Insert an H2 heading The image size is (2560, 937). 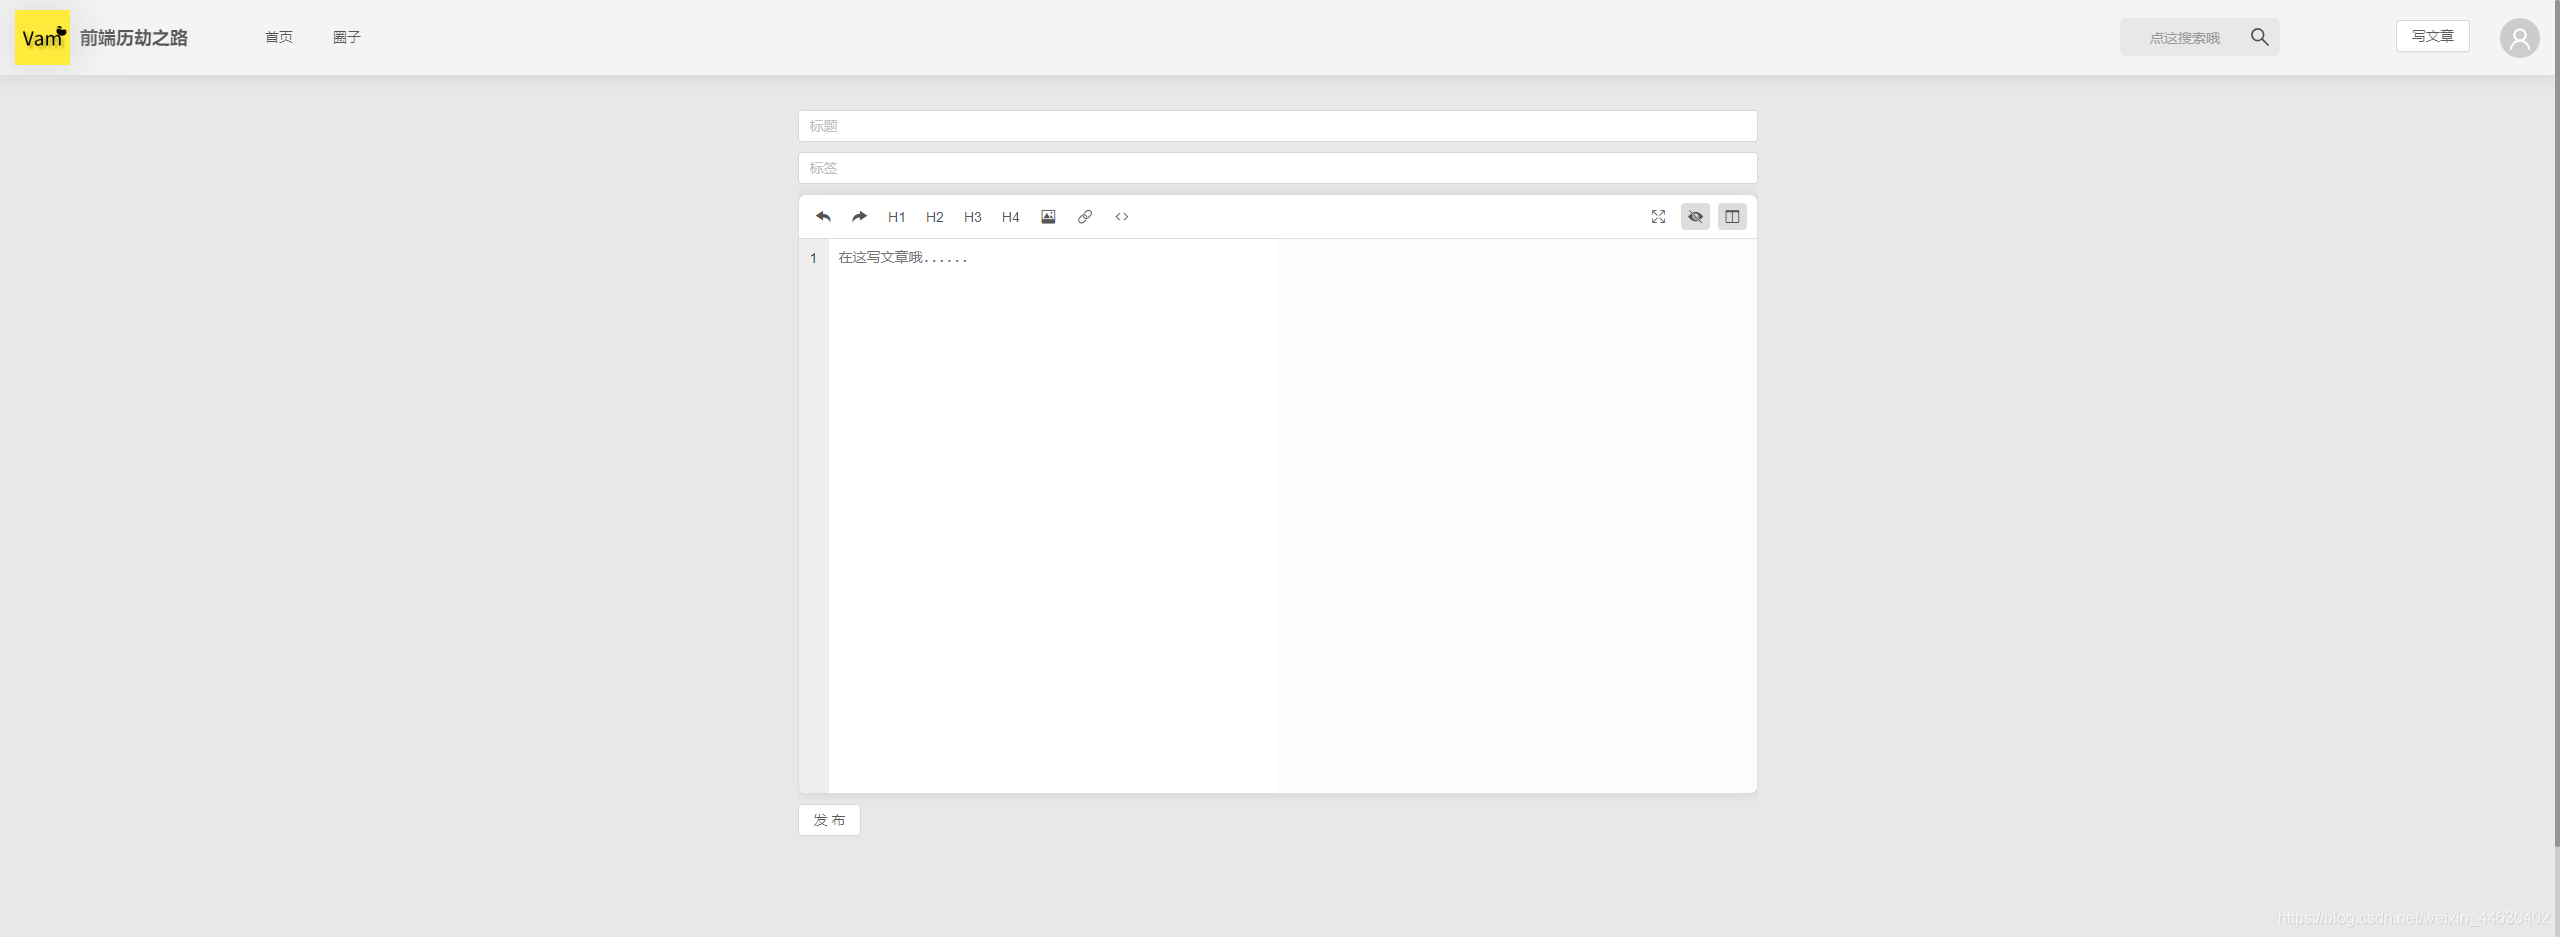click(935, 217)
